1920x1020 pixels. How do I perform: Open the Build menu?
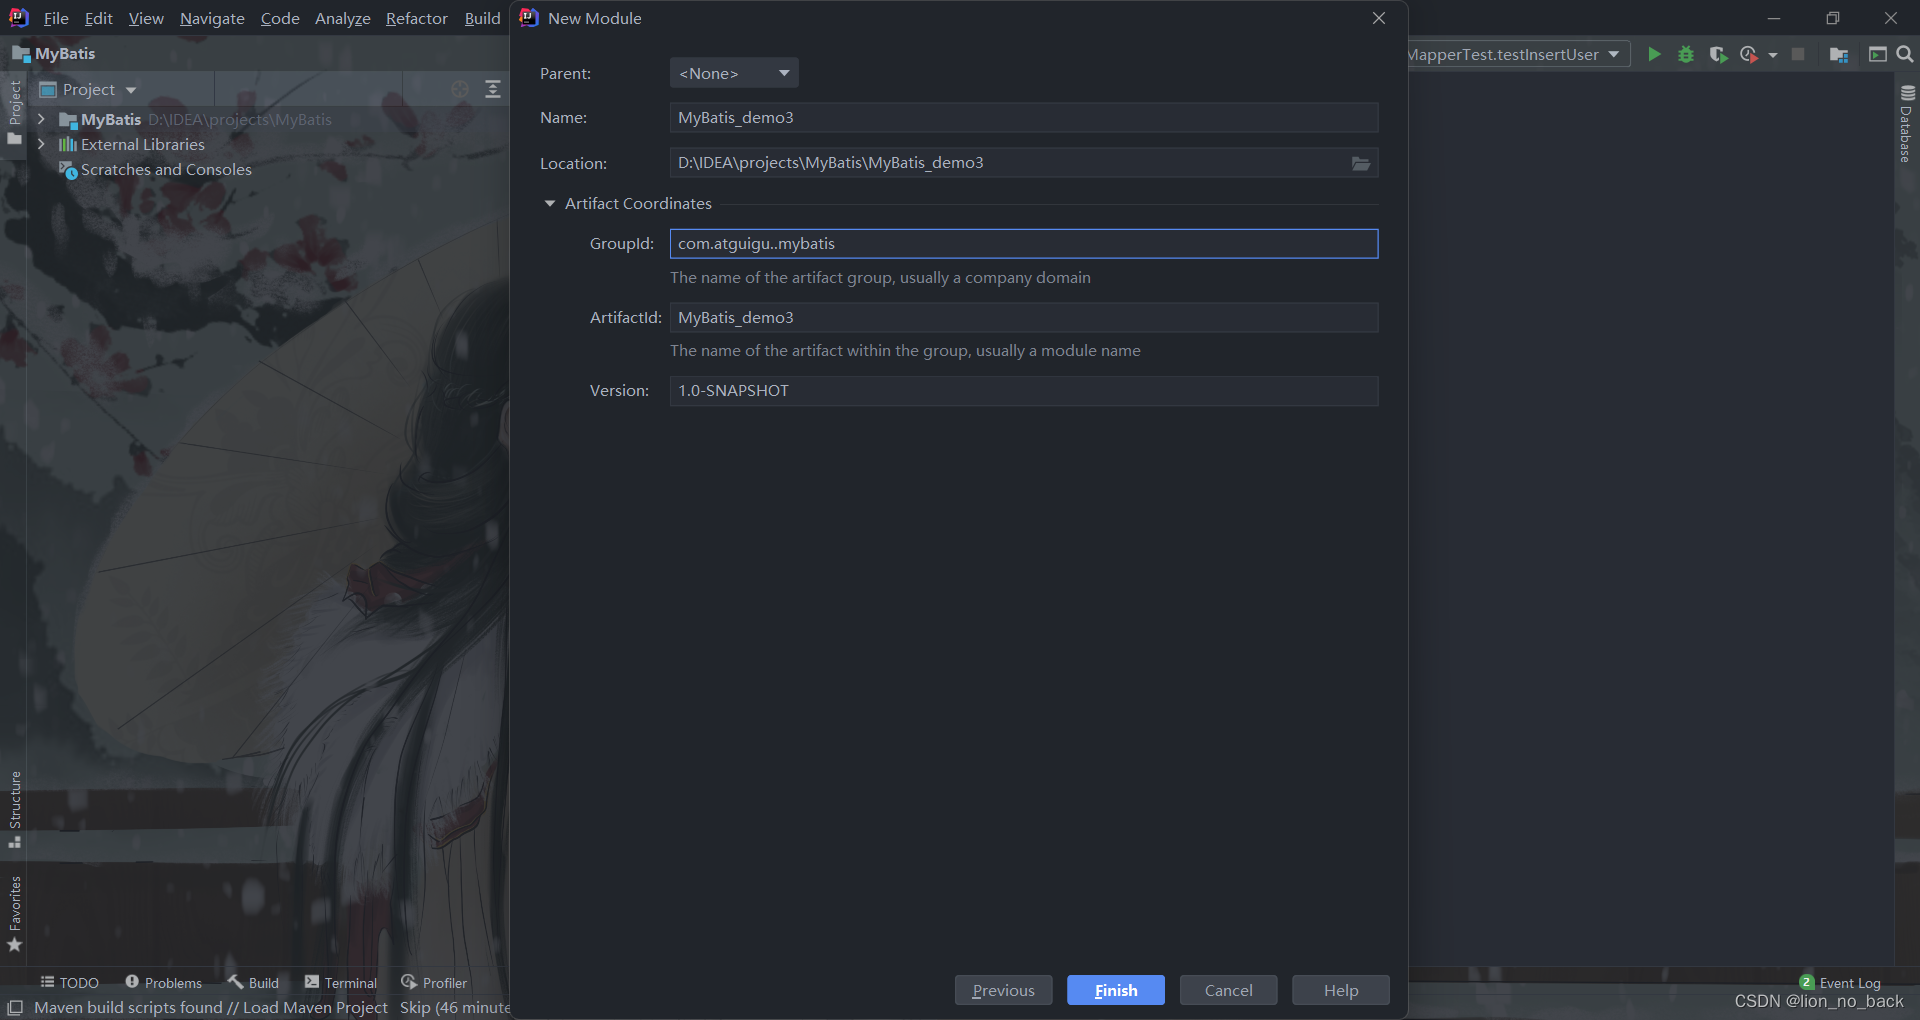click(483, 18)
